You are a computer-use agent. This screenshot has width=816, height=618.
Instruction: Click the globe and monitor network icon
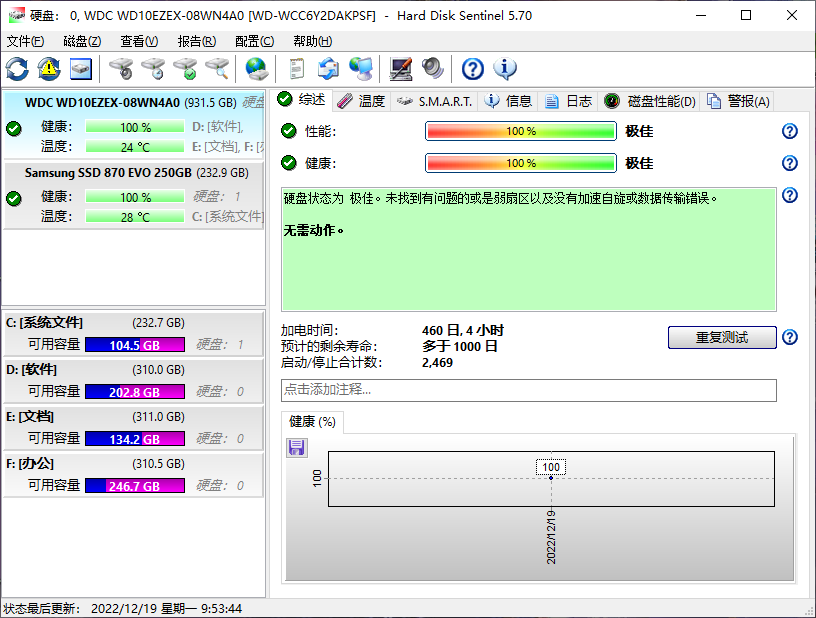[x=361, y=69]
